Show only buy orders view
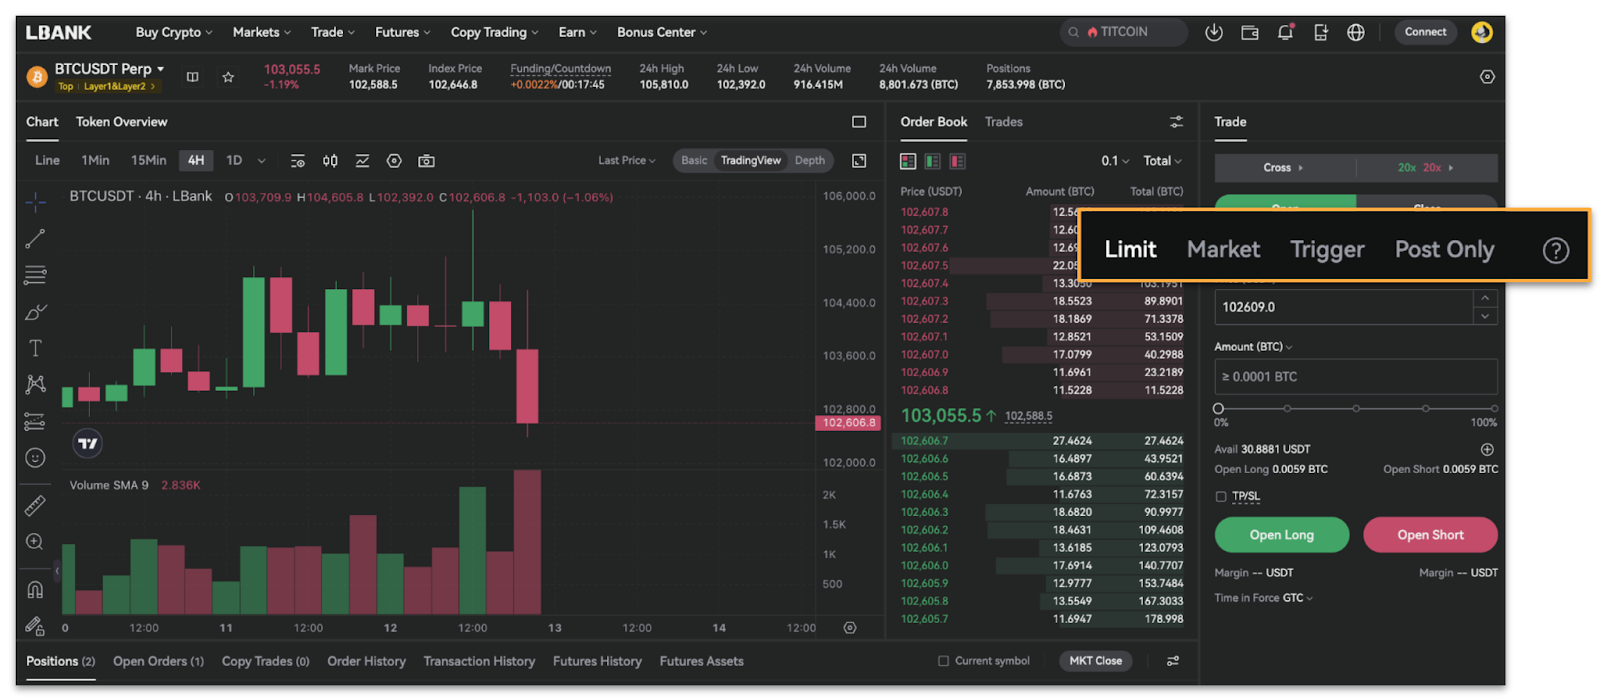 point(932,161)
